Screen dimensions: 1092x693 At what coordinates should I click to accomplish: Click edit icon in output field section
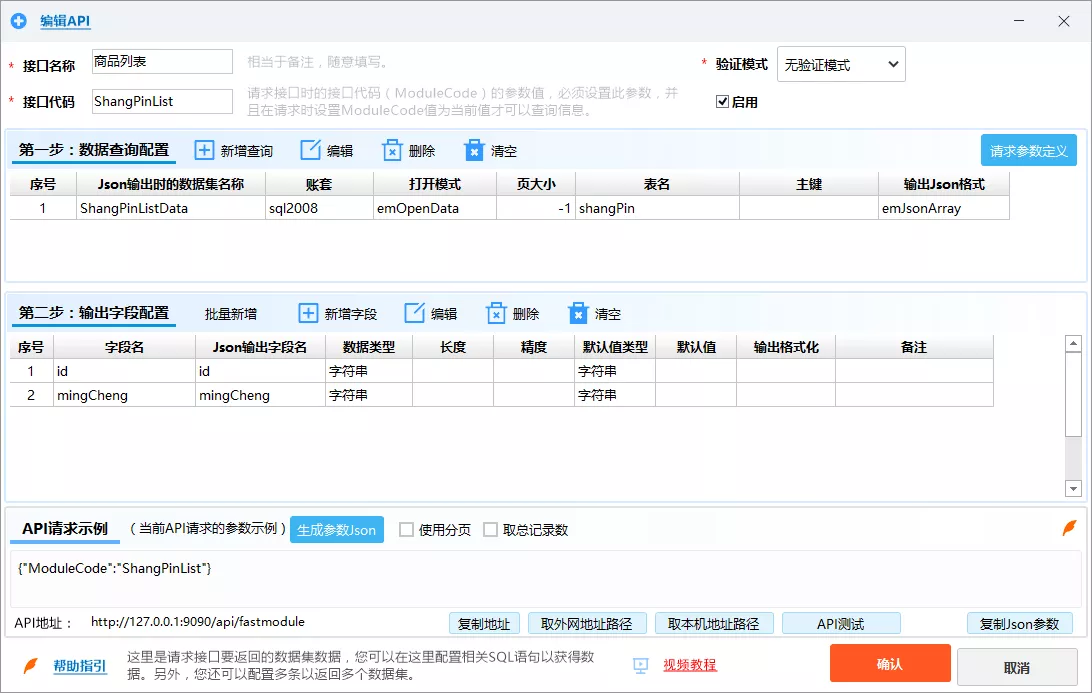click(x=414, y=314)
